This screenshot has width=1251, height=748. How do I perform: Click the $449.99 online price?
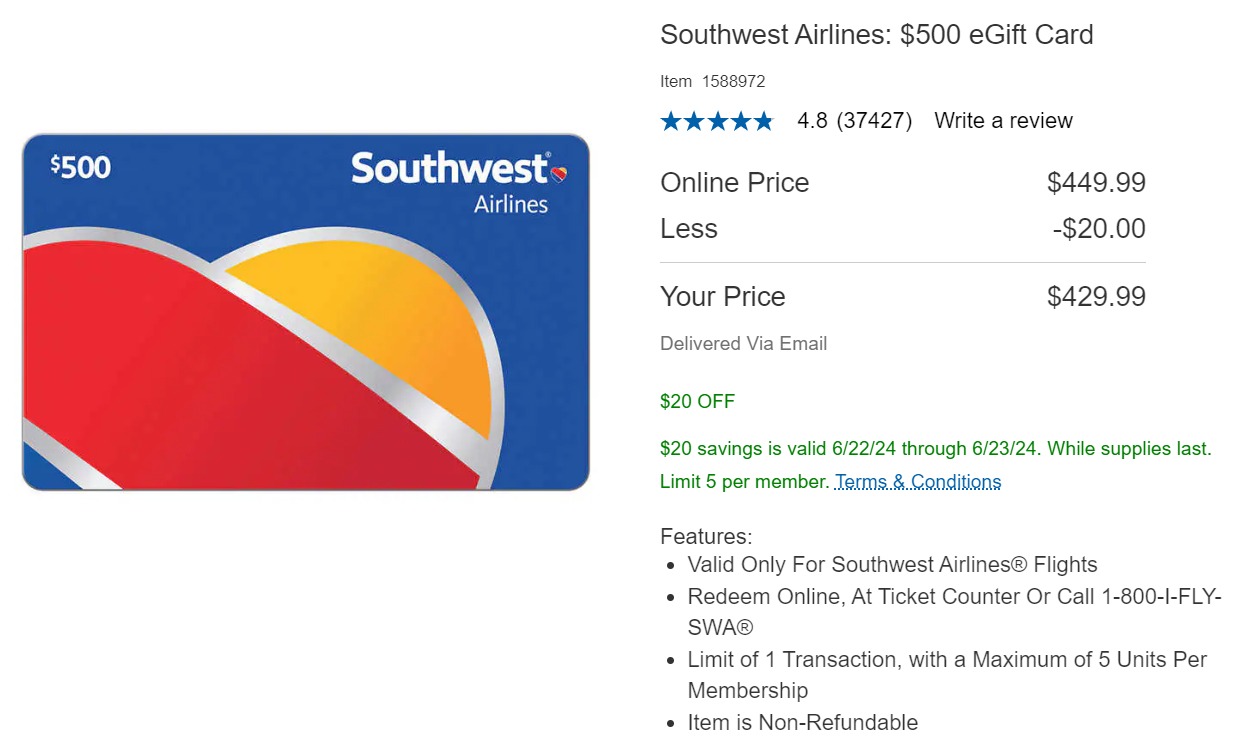[x=1095, y=183]
